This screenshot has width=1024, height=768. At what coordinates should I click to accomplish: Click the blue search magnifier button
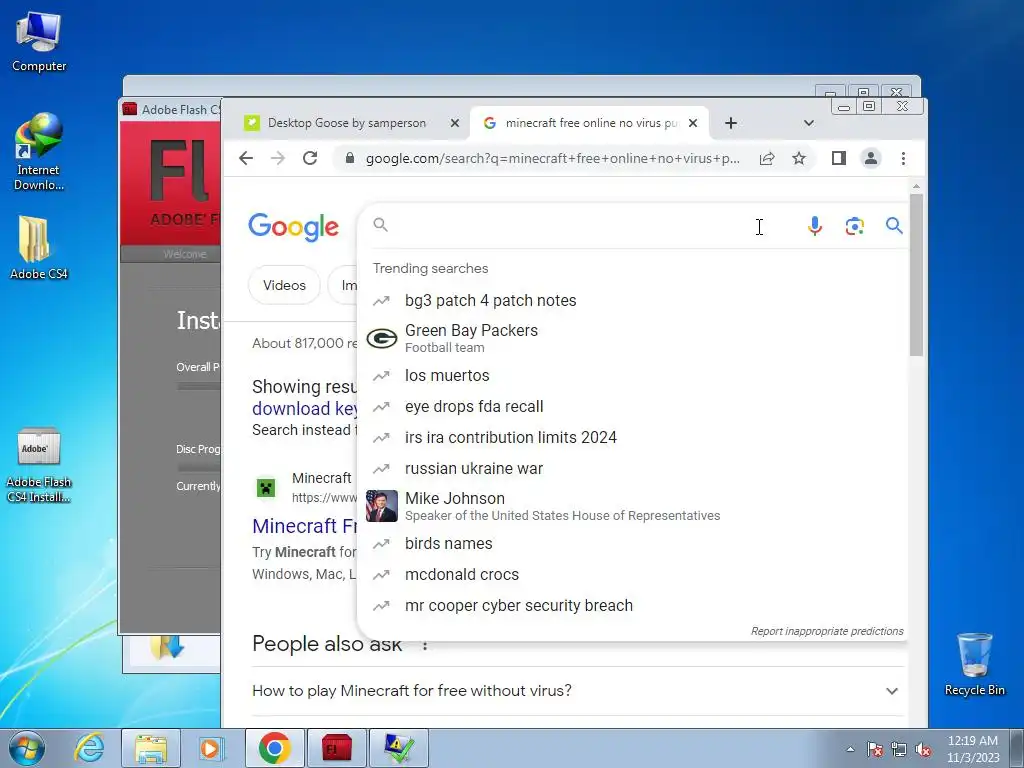coord(894,226)
